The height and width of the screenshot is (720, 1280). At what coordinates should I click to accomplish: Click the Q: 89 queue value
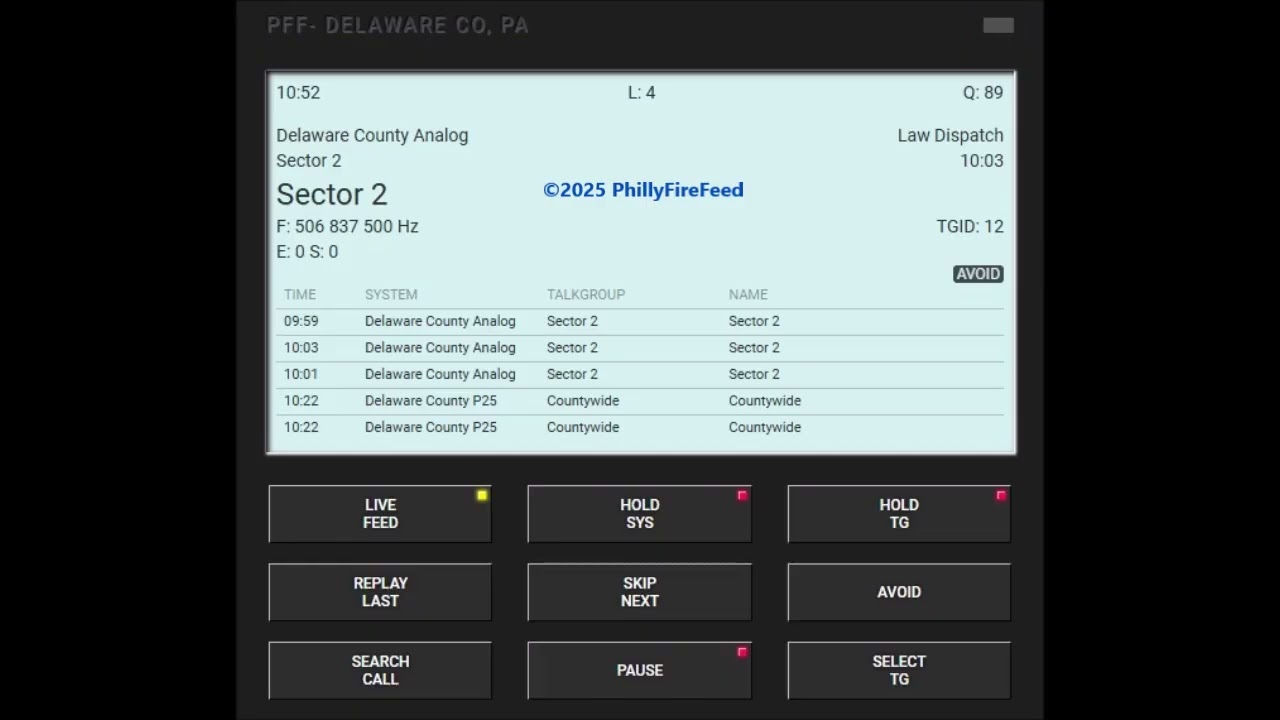[x=983, y=92]
